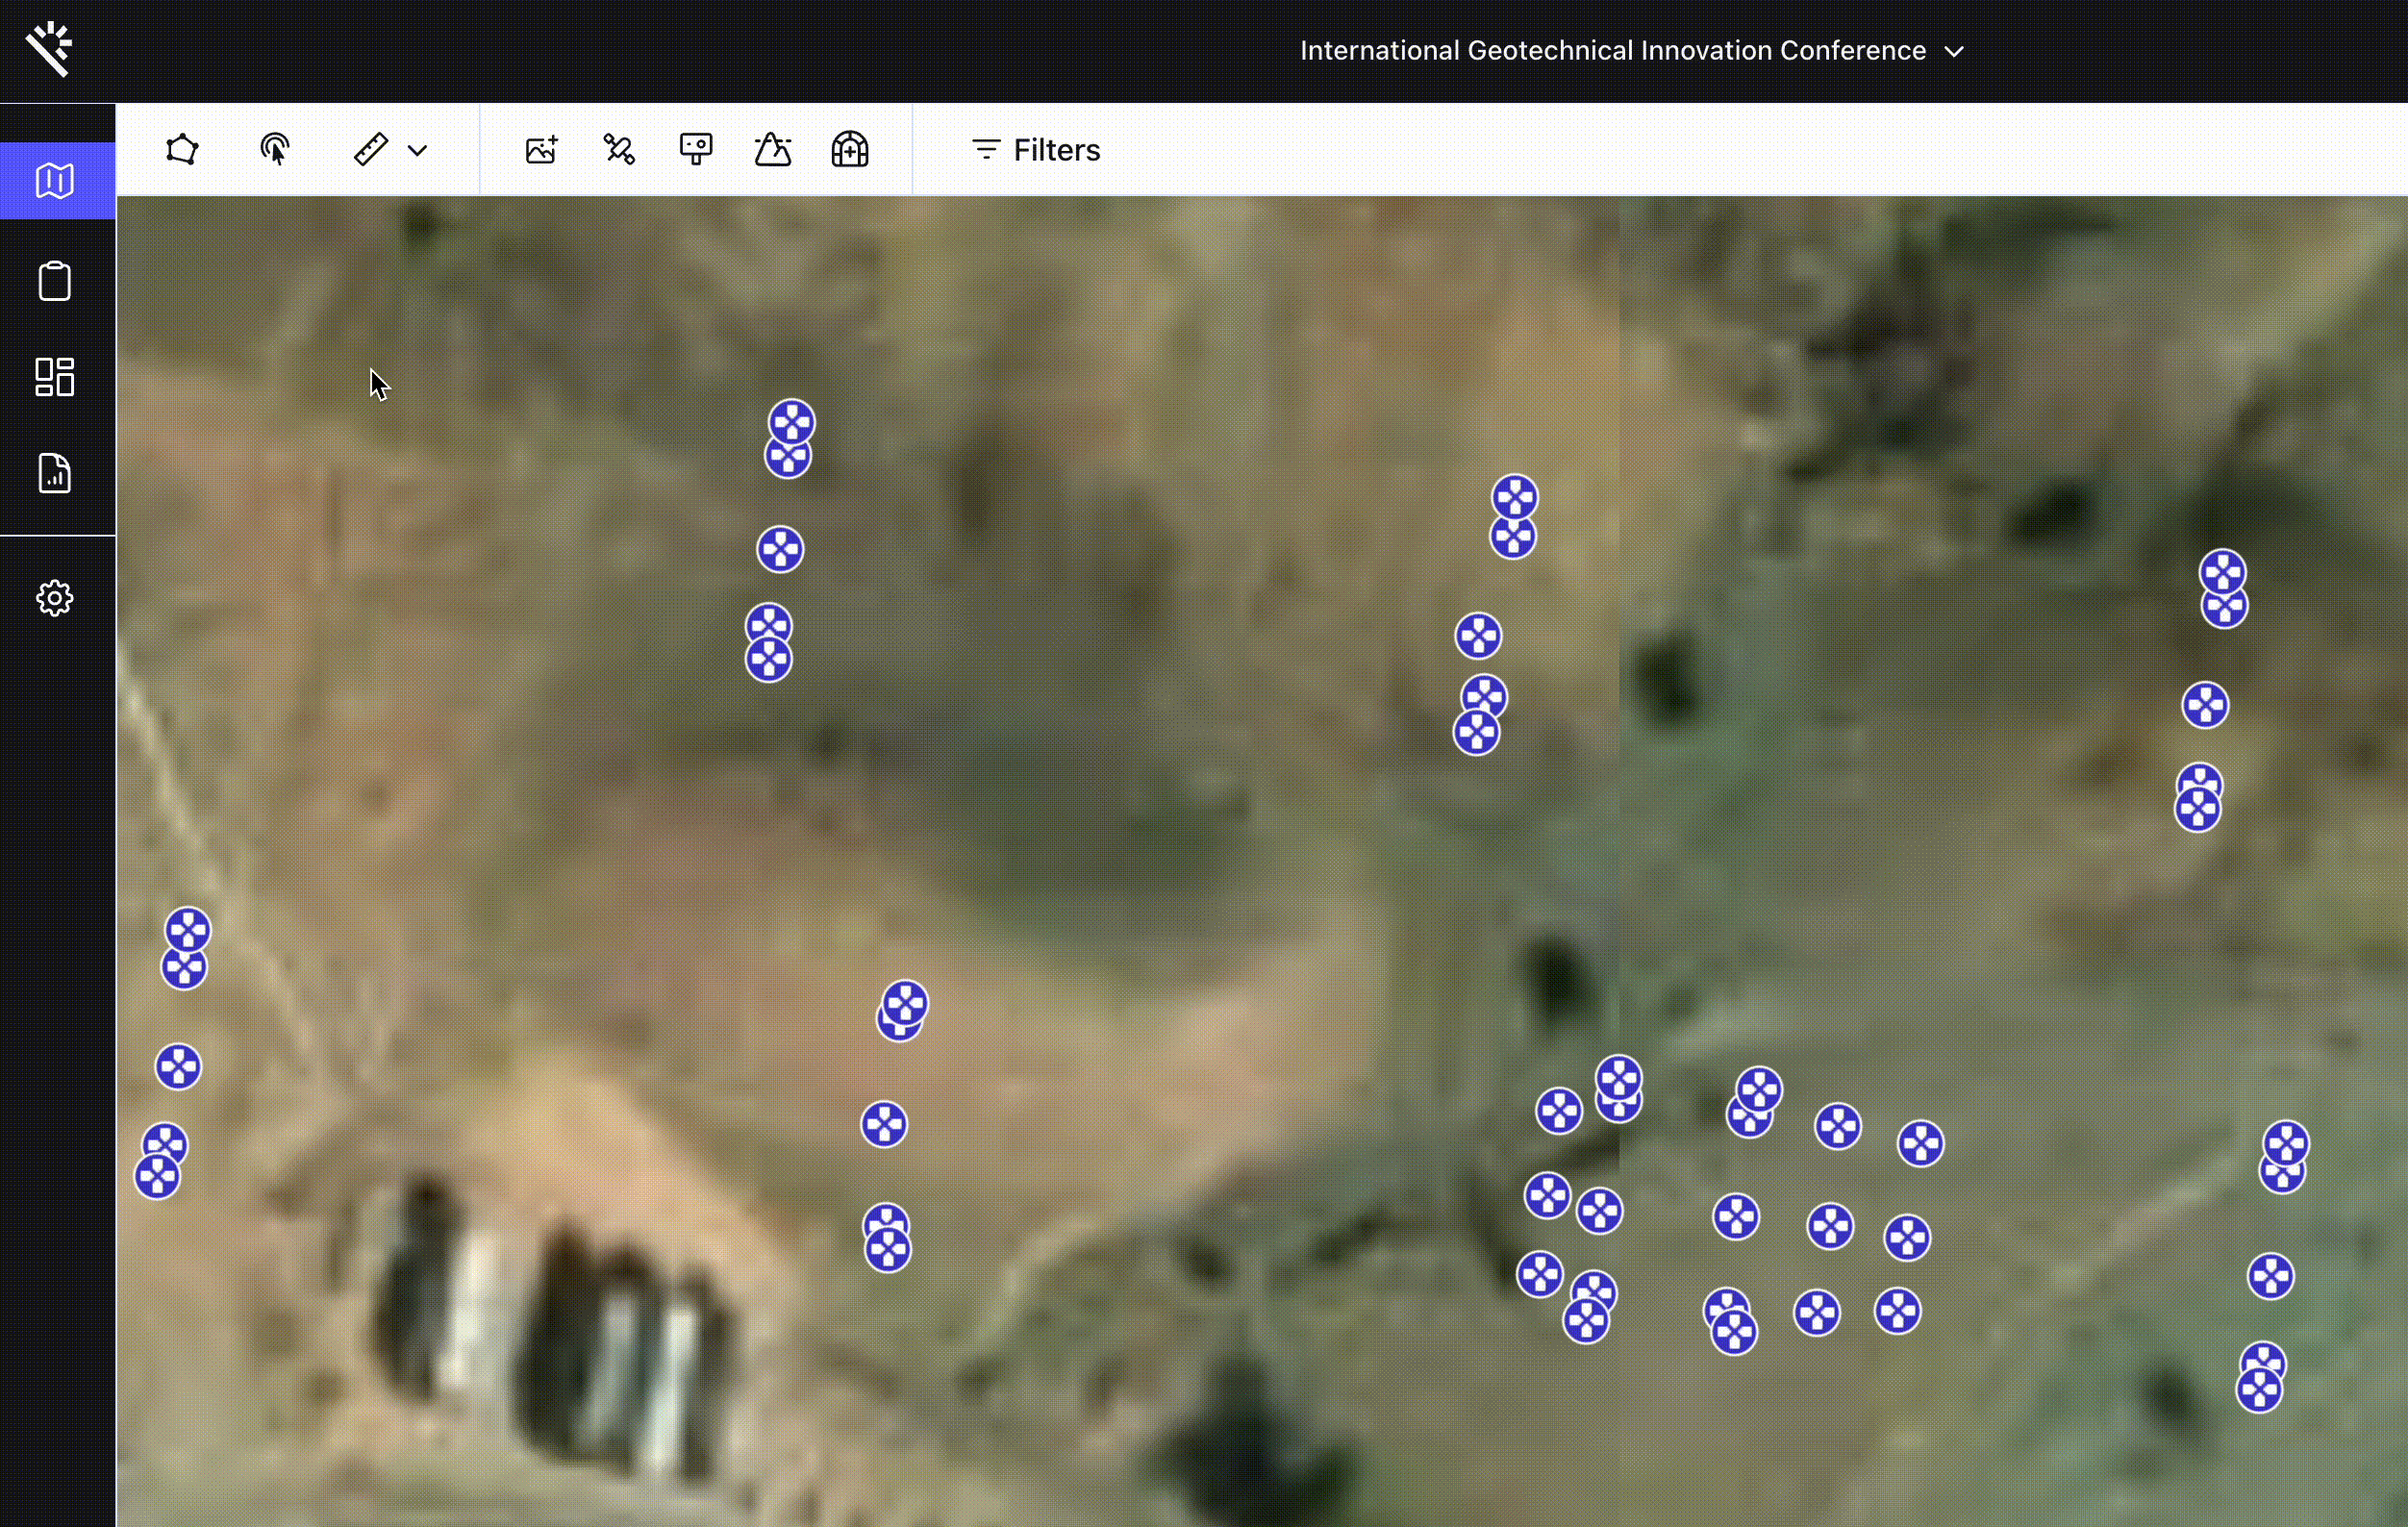Viewport: 2408px width, 1527px height.
Task: Select the ruler measurement tool
Action: pyautogui.click(x=371, y=150)
